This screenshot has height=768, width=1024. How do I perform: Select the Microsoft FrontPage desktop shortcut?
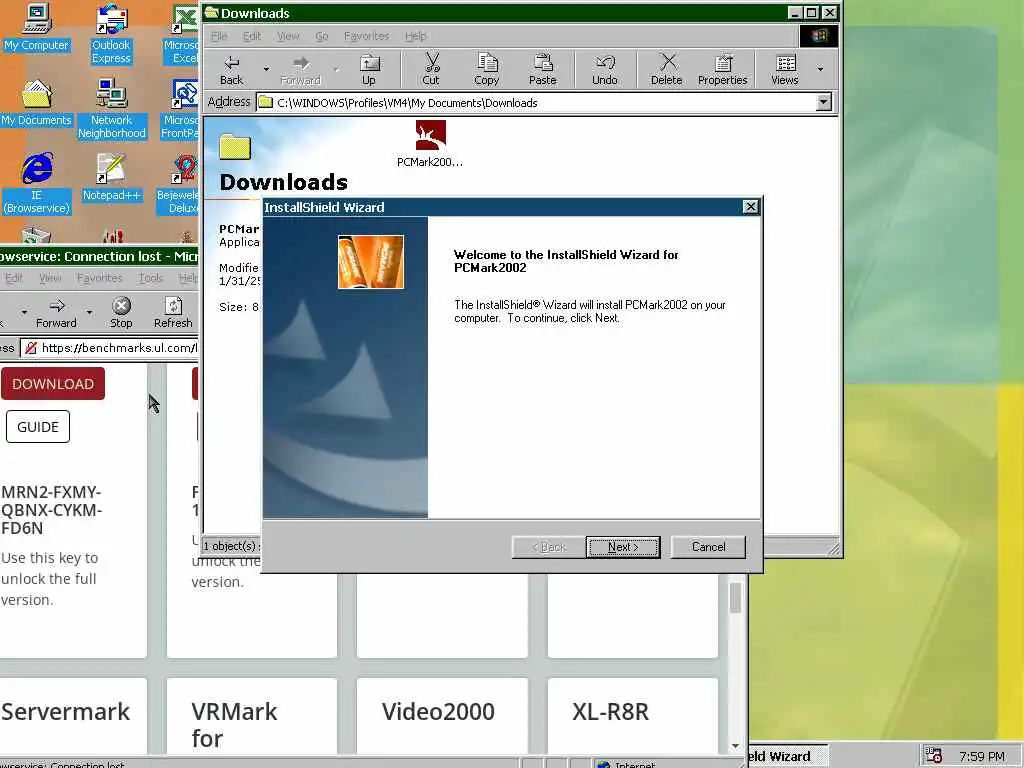pos(180,108)
